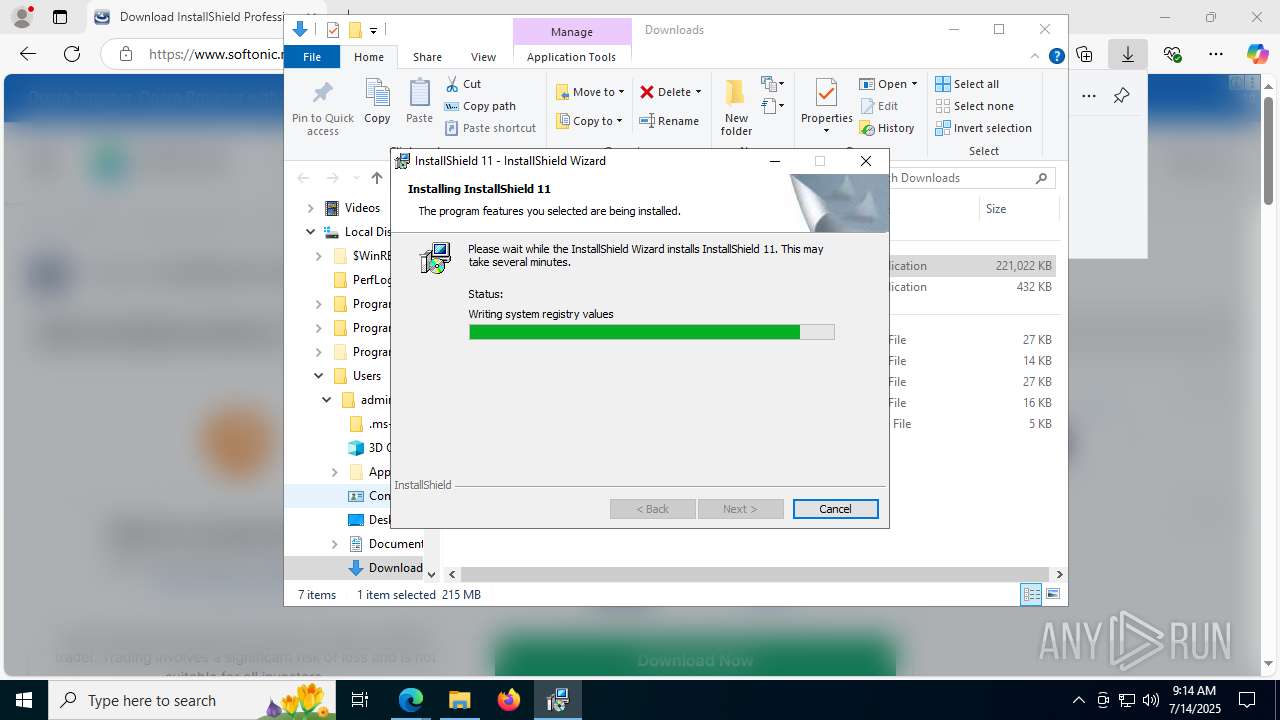Click Select all in the ribbon
The image size is (1280, 720).
point(967,84)
